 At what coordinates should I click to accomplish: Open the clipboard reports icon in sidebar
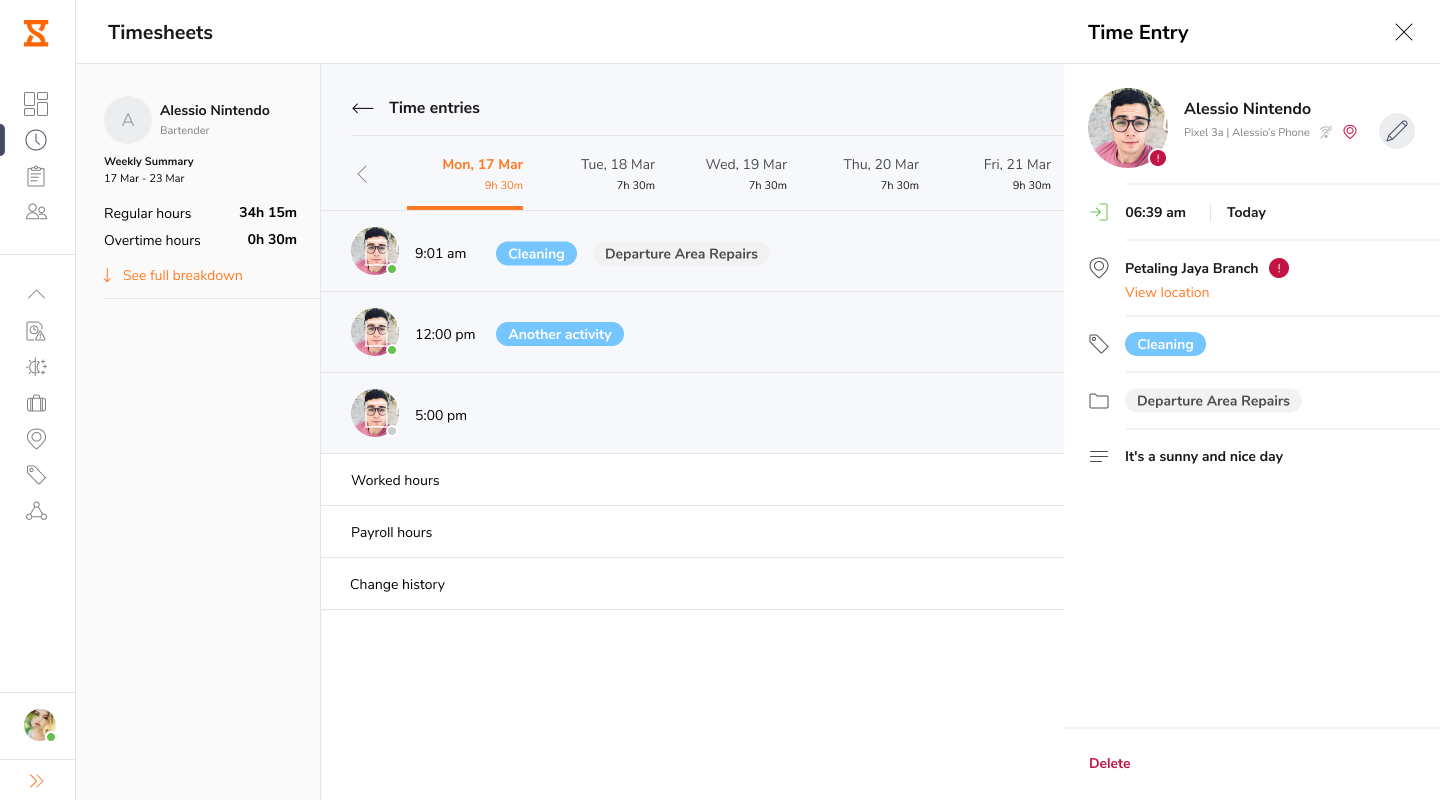coord(36,176)
